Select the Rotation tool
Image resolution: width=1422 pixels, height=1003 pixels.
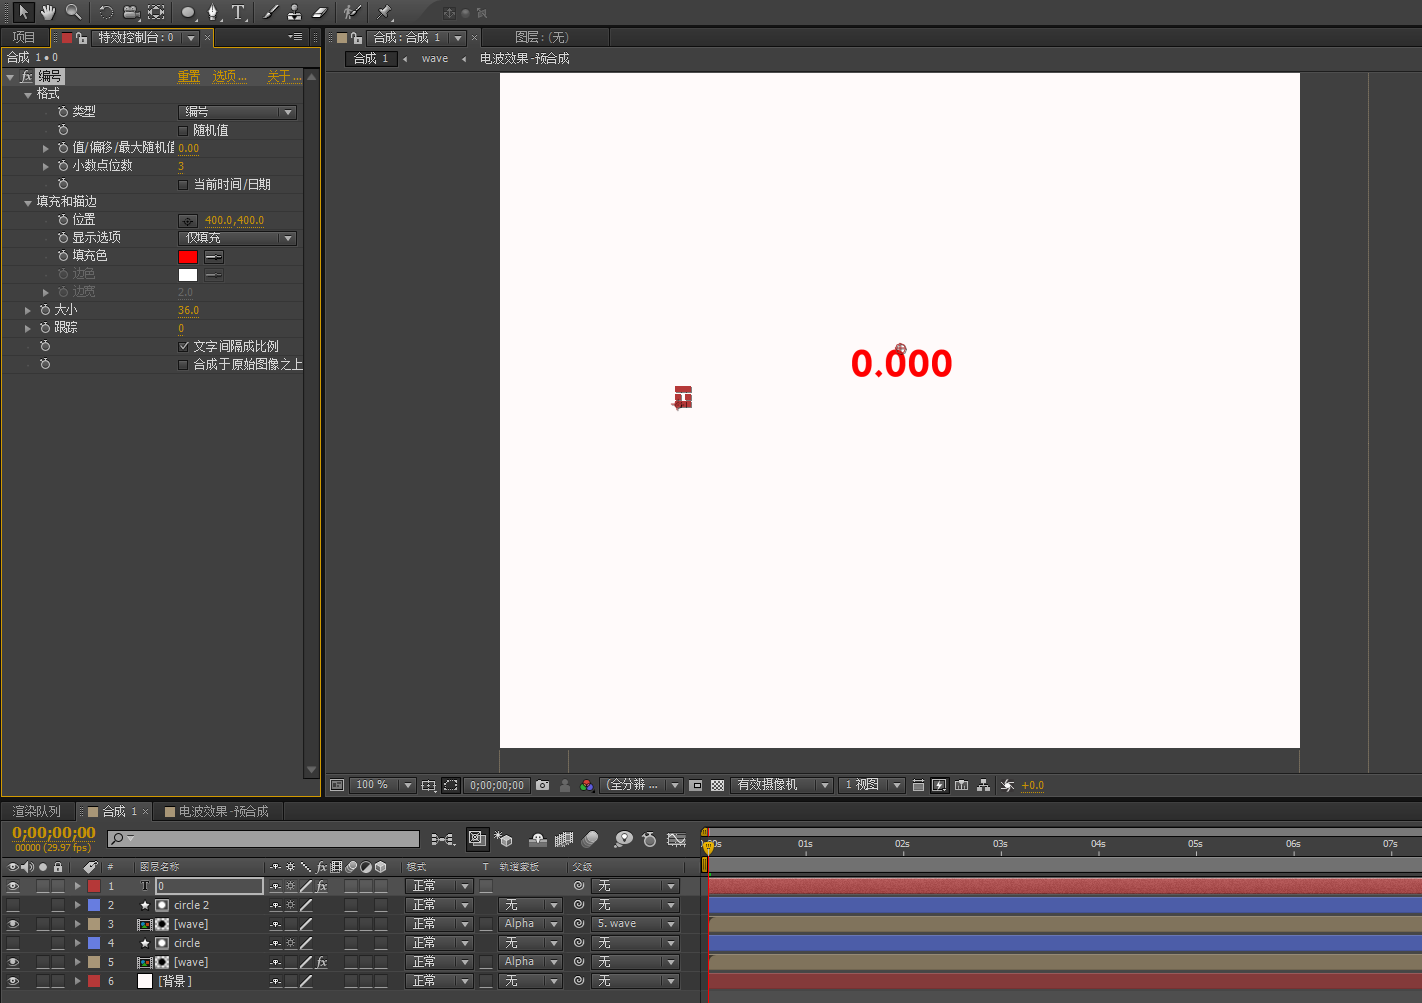pyautogui.click(x=106, y=12)
